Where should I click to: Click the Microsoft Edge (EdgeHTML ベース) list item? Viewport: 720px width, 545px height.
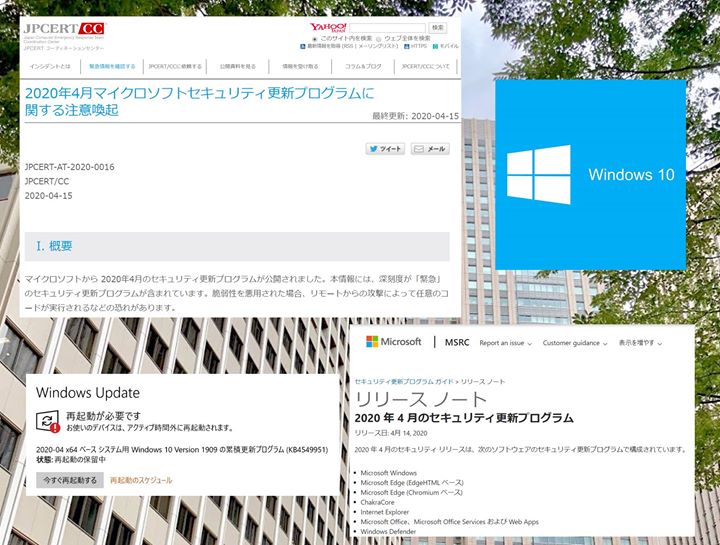click(412, 483)
